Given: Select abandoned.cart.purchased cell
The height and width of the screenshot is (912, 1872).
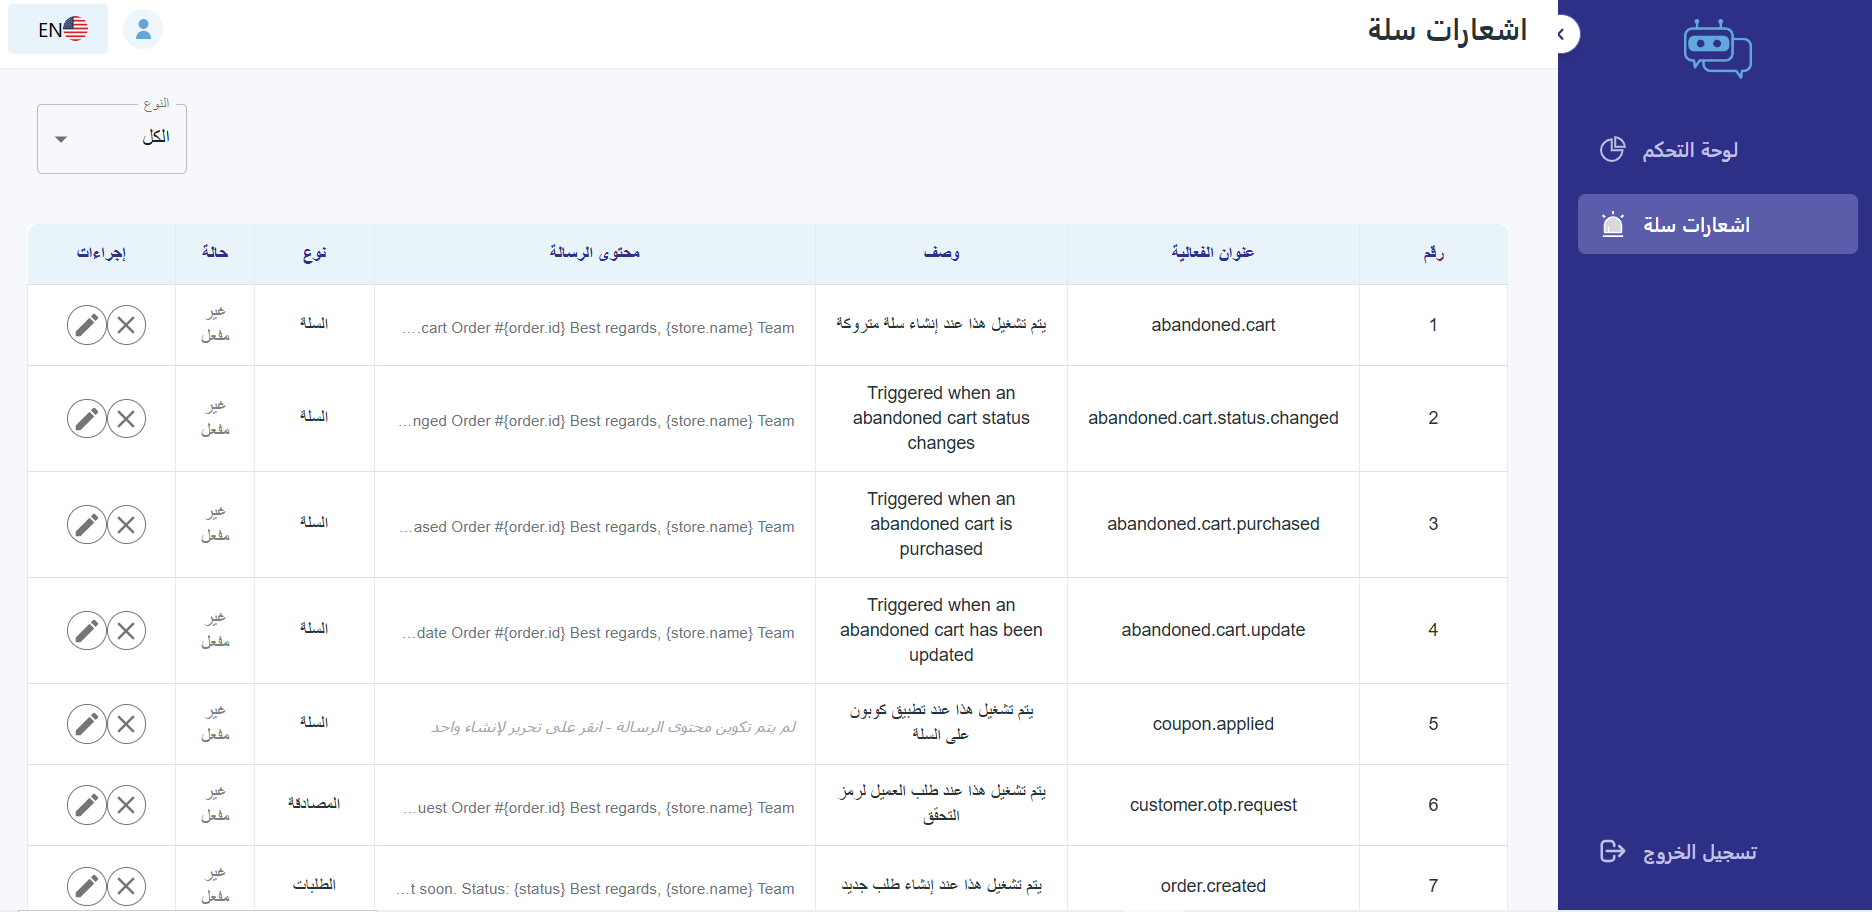Looking at the screenshot, I should tap(1213, 524).
